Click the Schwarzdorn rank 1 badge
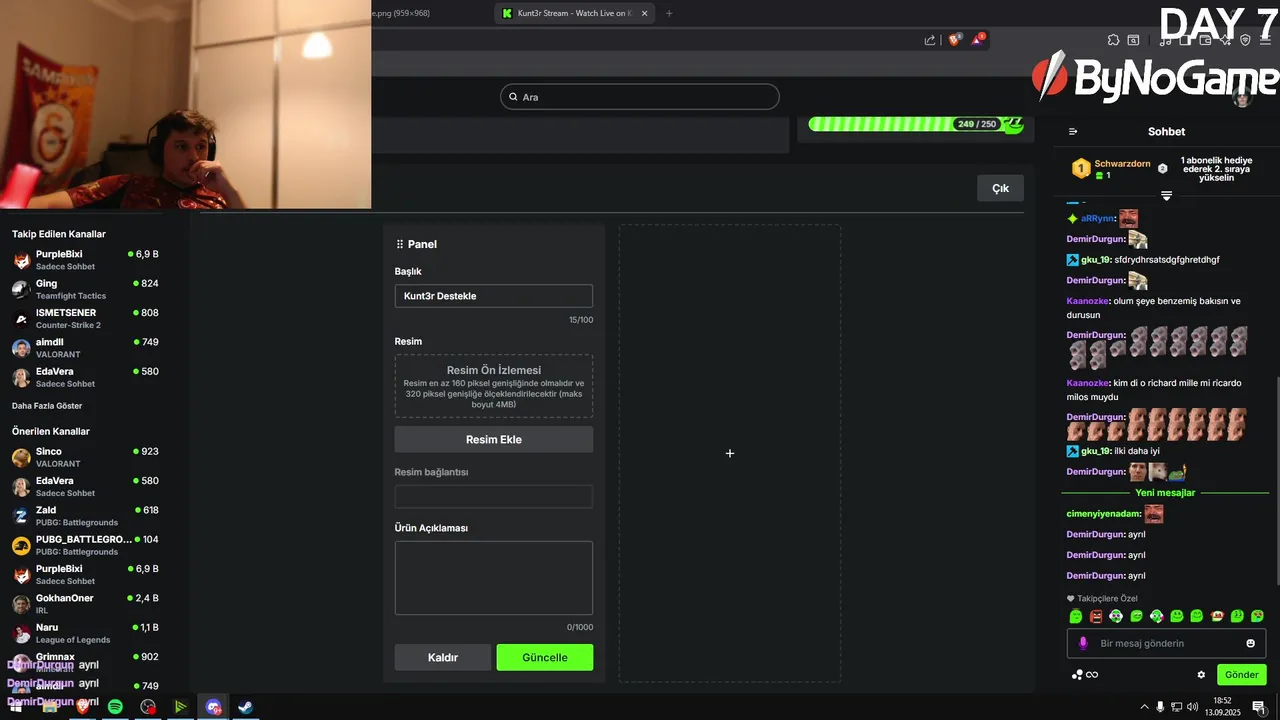This screenshot has width=1280, height=720. pos(1081,168)
